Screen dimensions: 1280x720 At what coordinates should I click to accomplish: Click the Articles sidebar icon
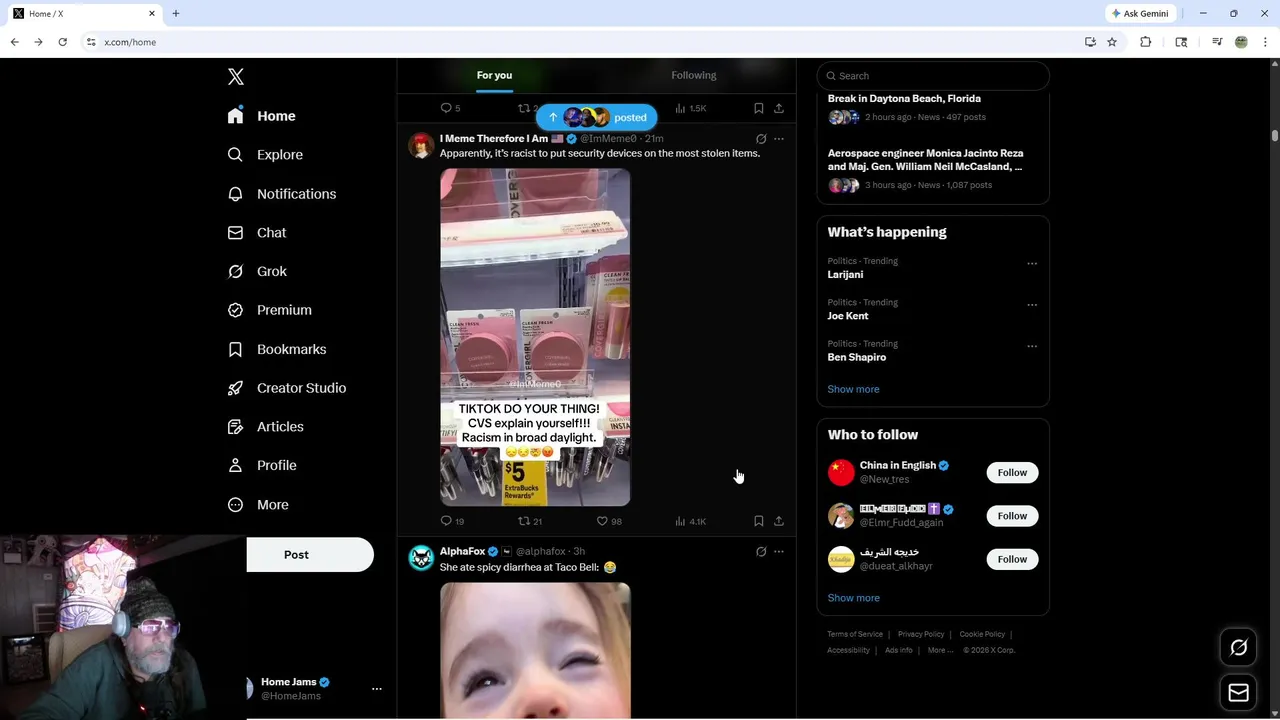[235, 427]
